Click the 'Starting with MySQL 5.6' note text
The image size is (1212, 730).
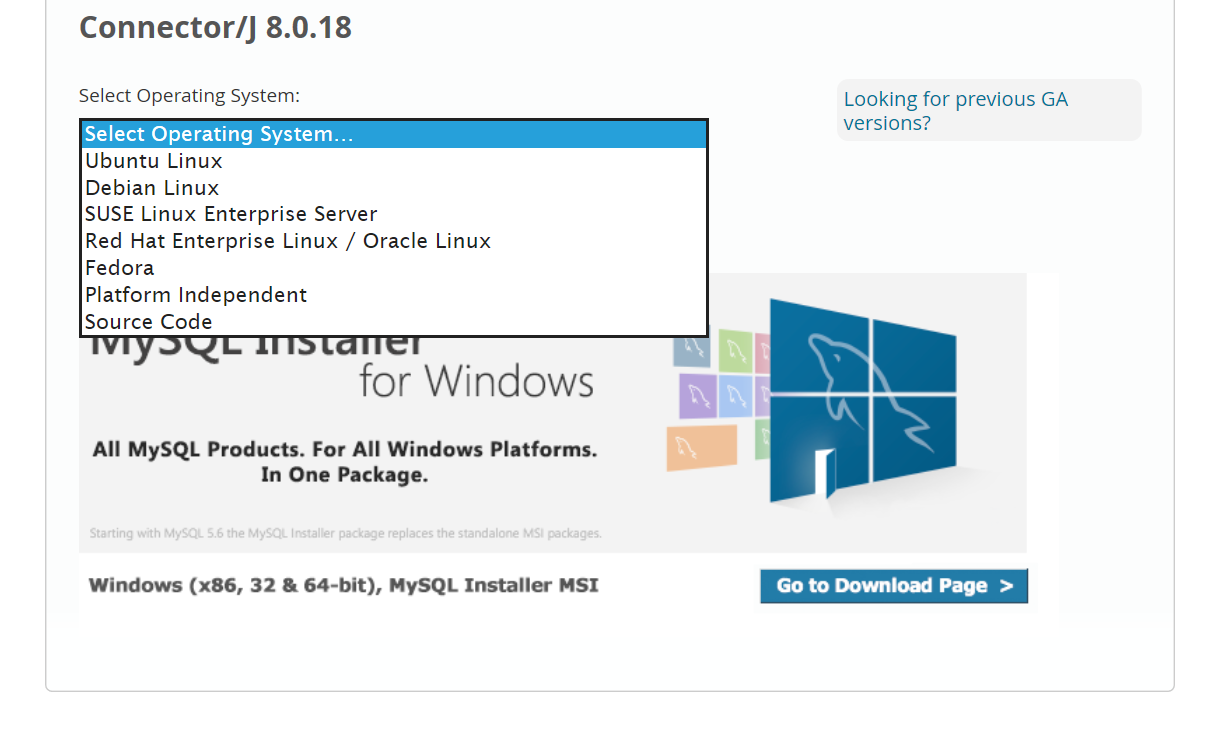click(x=345, y=533)
